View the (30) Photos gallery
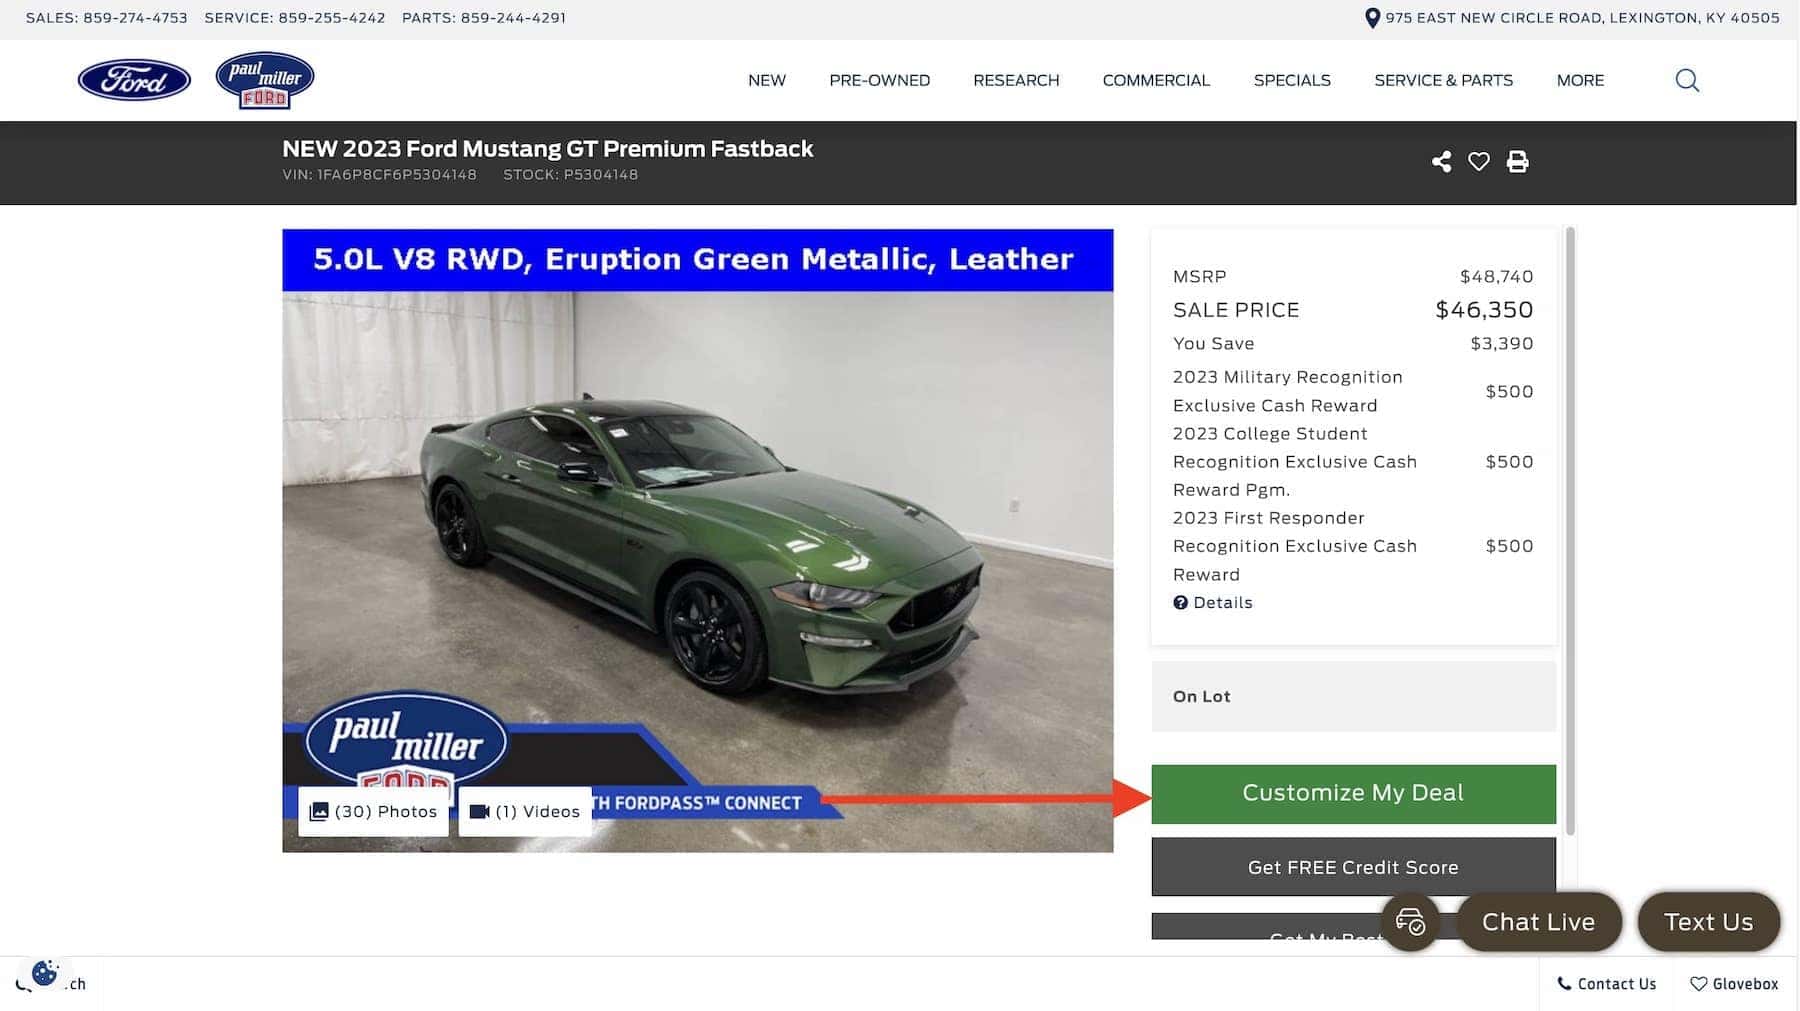This screenshot has width=1800, height=1011. click(x=373, y=811)
